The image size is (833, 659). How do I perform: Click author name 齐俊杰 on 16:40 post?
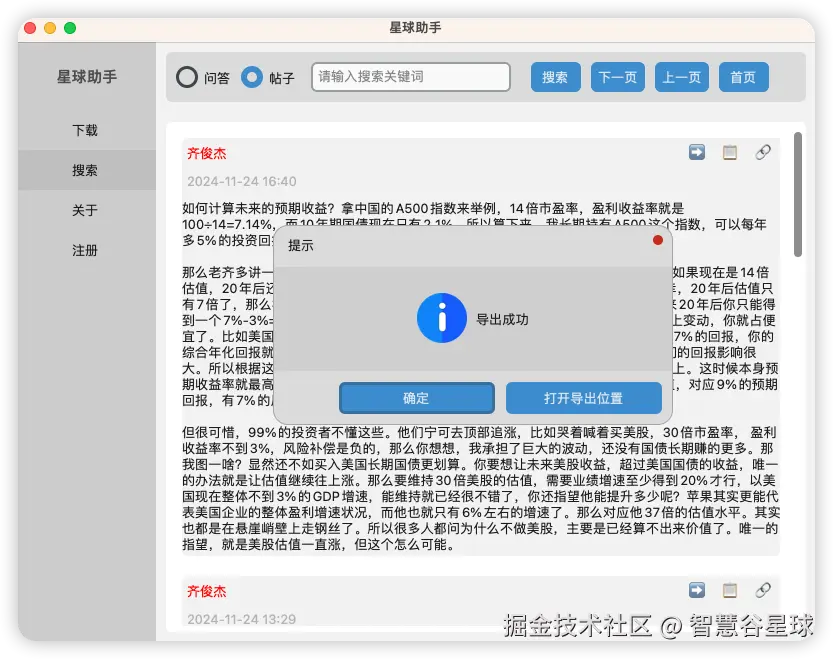[x=207, y=154]
